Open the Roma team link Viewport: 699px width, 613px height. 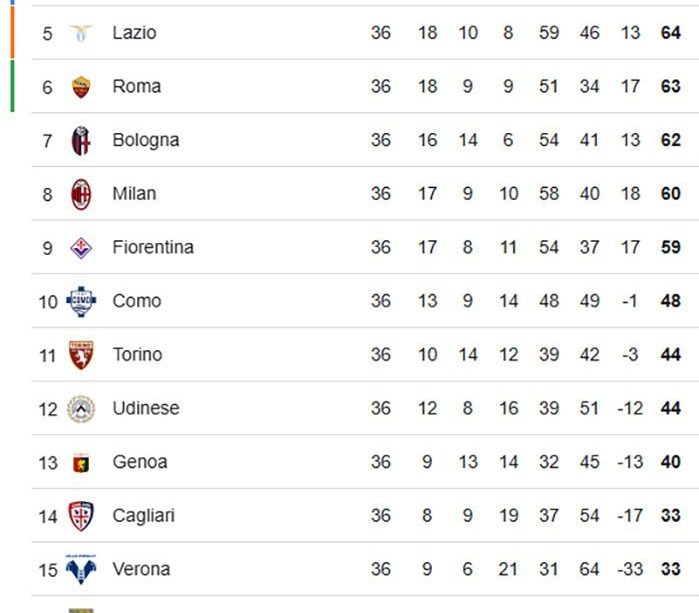136,86
